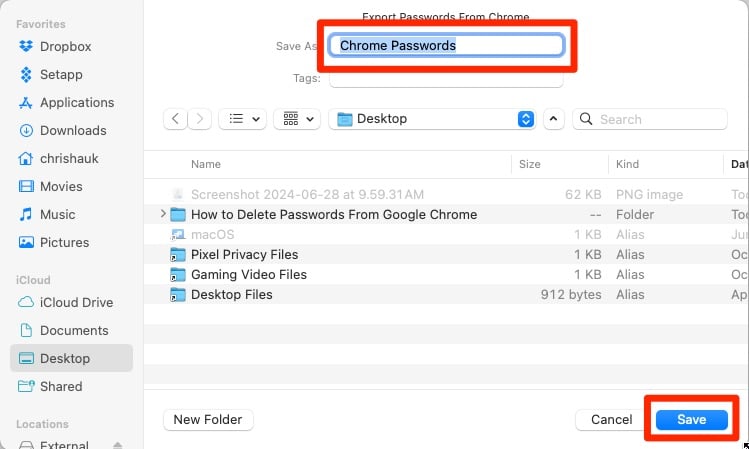Click the Gaming Video Files folder icon
The image size is (749, 449).
click(178, 275)
